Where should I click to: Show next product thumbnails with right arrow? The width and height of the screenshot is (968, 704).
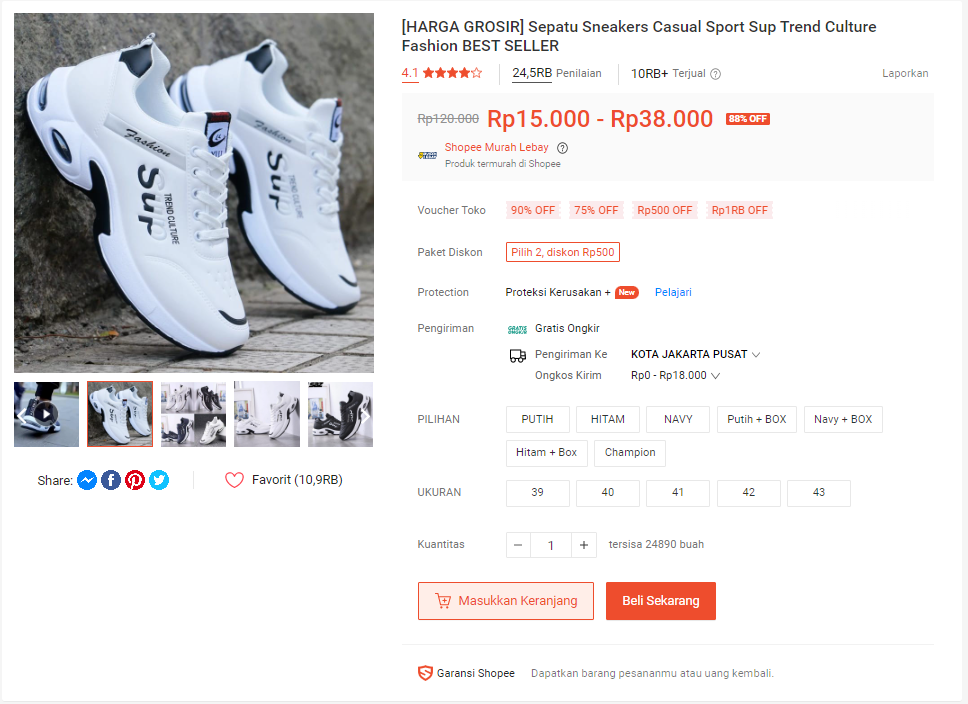tap(364, 414)
